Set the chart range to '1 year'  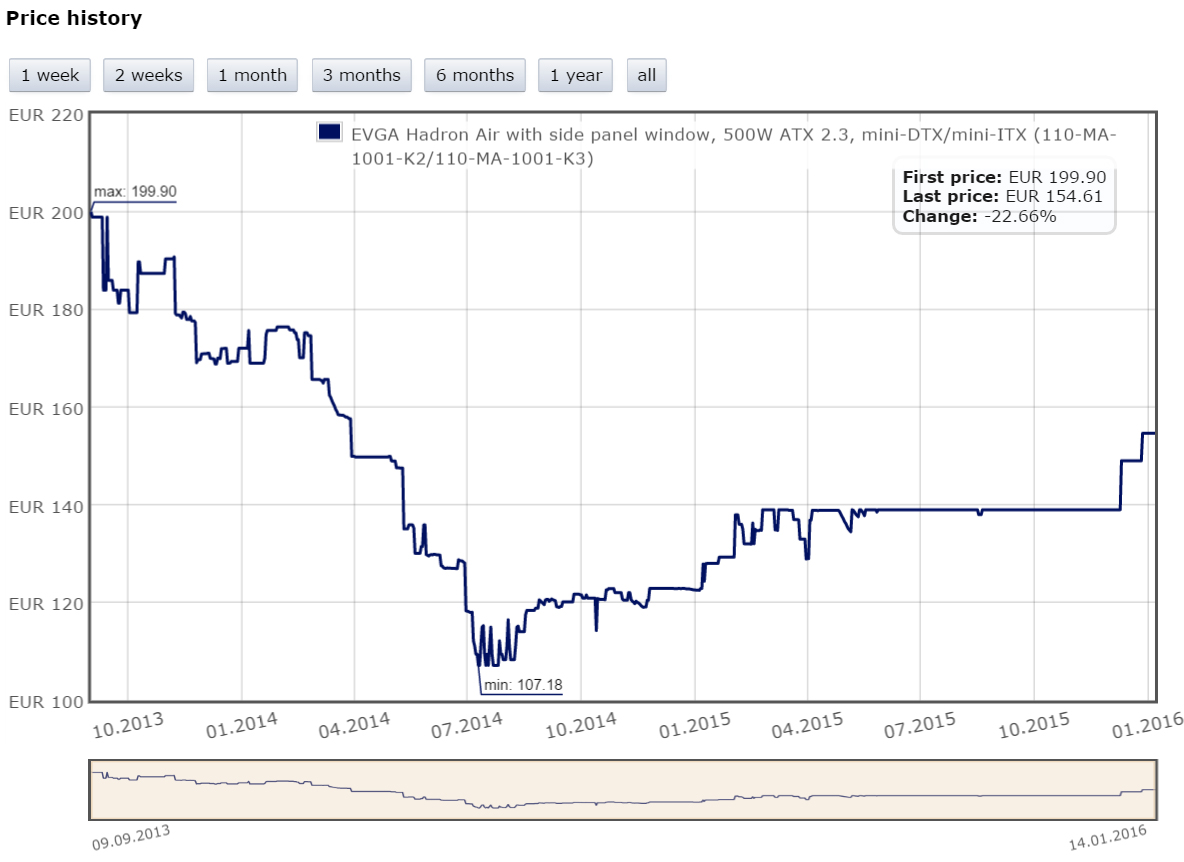[575, 75]
